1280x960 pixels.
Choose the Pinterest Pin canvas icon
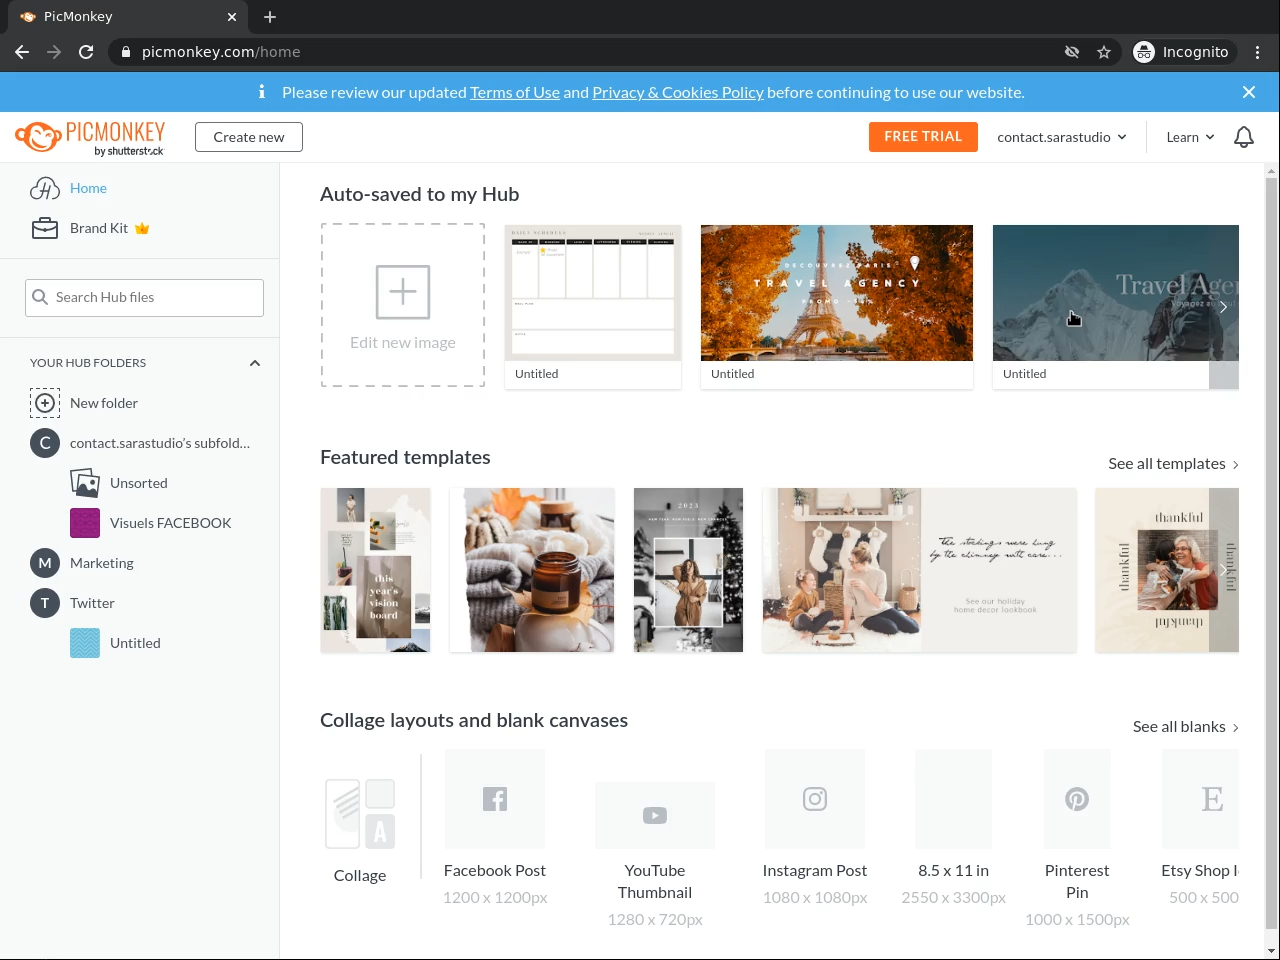[x=1077, y=799]
